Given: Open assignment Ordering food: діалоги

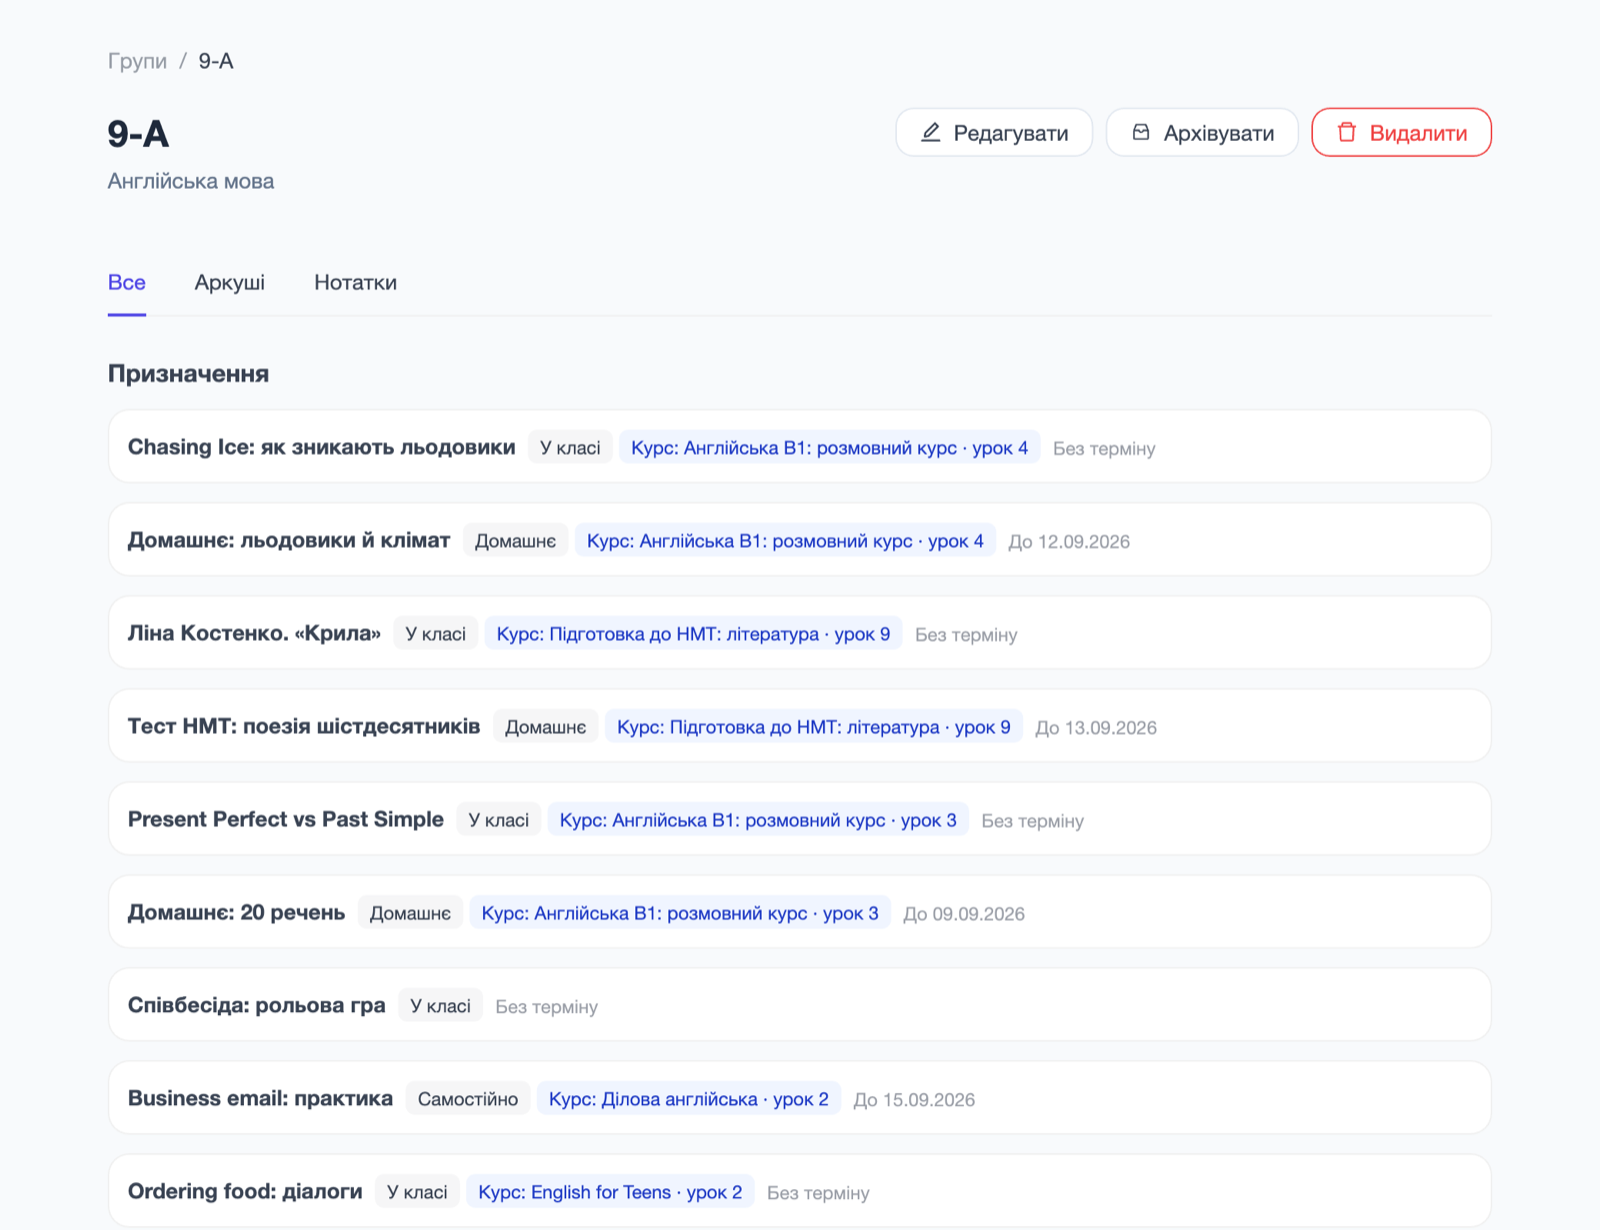Looking at the screenshot, I should [x=800, y=1191].
